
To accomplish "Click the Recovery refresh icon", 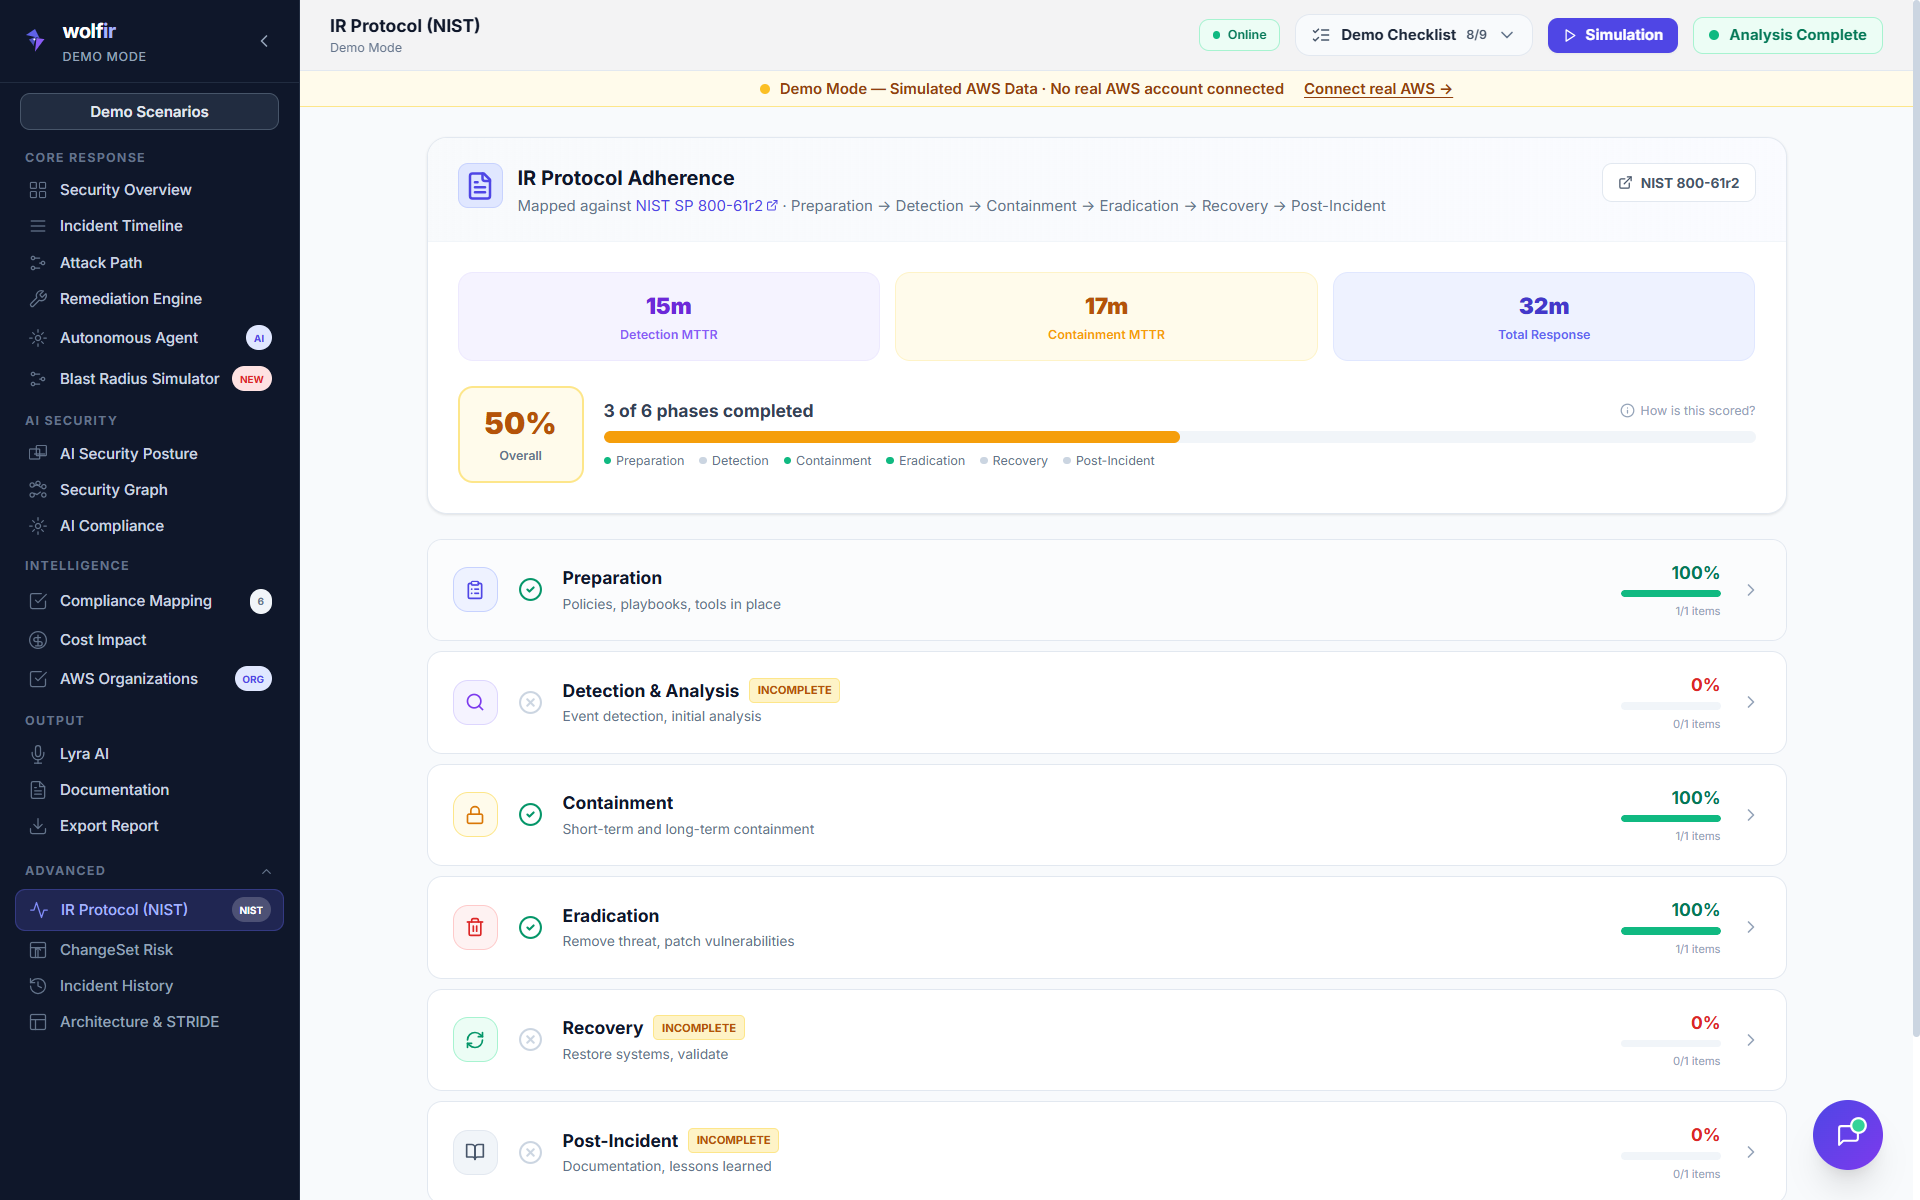I will click(475, 1040).
